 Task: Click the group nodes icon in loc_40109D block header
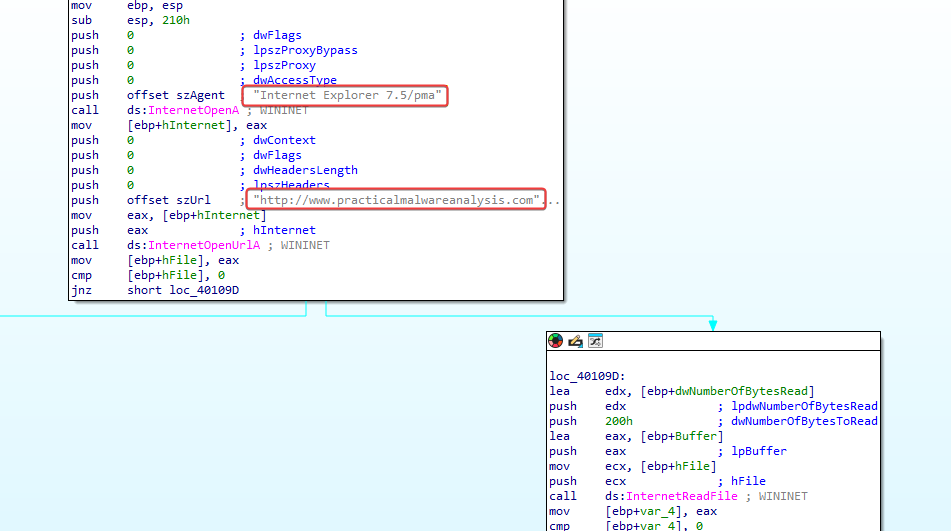(596, 341)
